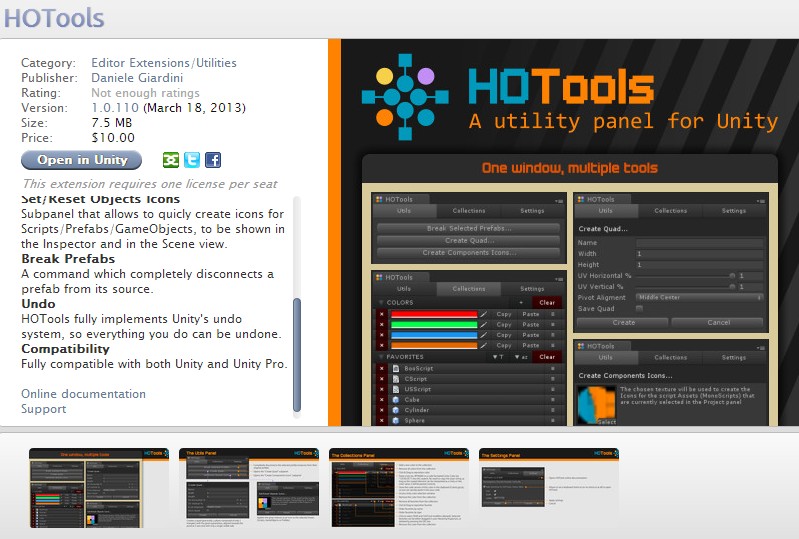Click the UV Vertical % slider
This screenshot has height=539, width=799.
point(685,287)
